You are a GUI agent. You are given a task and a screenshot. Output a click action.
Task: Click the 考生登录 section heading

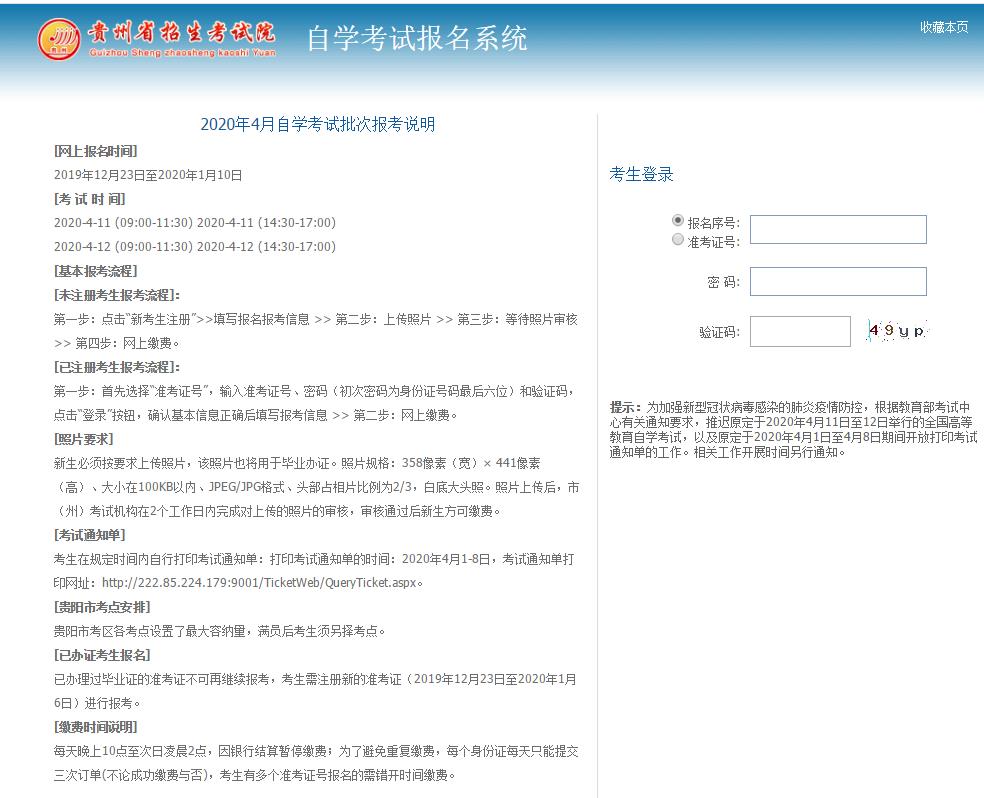[642, 174]
